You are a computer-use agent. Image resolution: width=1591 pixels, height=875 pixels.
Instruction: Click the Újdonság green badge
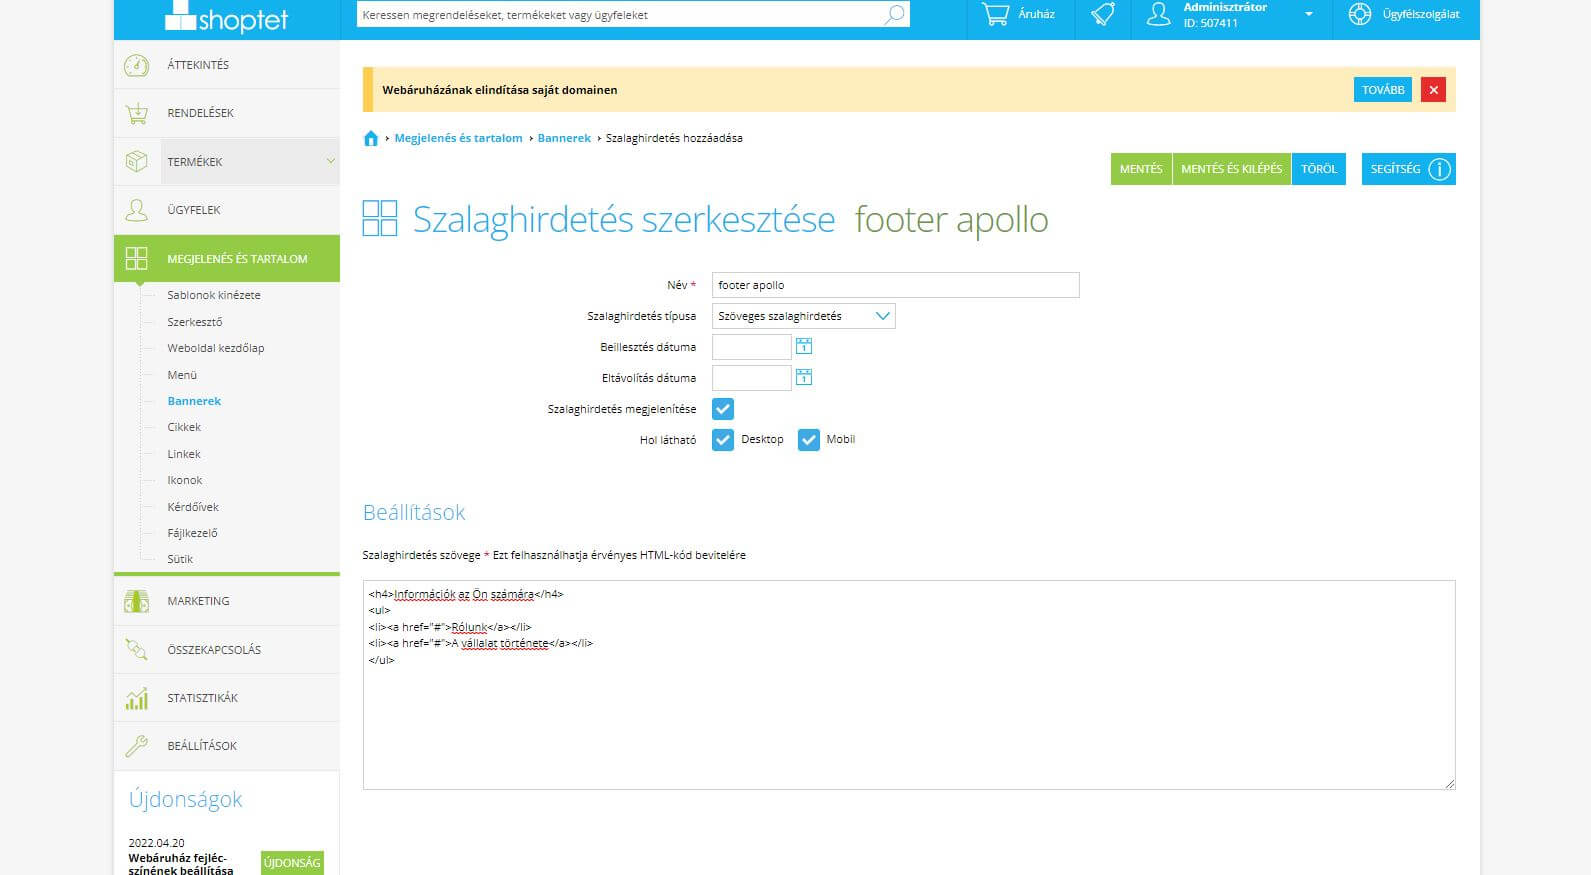click(292, 863)
